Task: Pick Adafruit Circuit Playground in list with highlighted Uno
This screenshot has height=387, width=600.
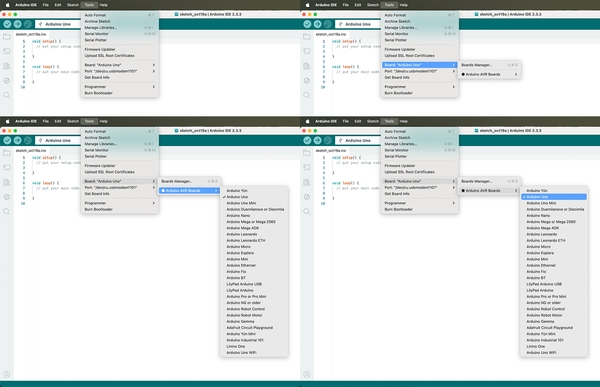Action: point(554,328)
